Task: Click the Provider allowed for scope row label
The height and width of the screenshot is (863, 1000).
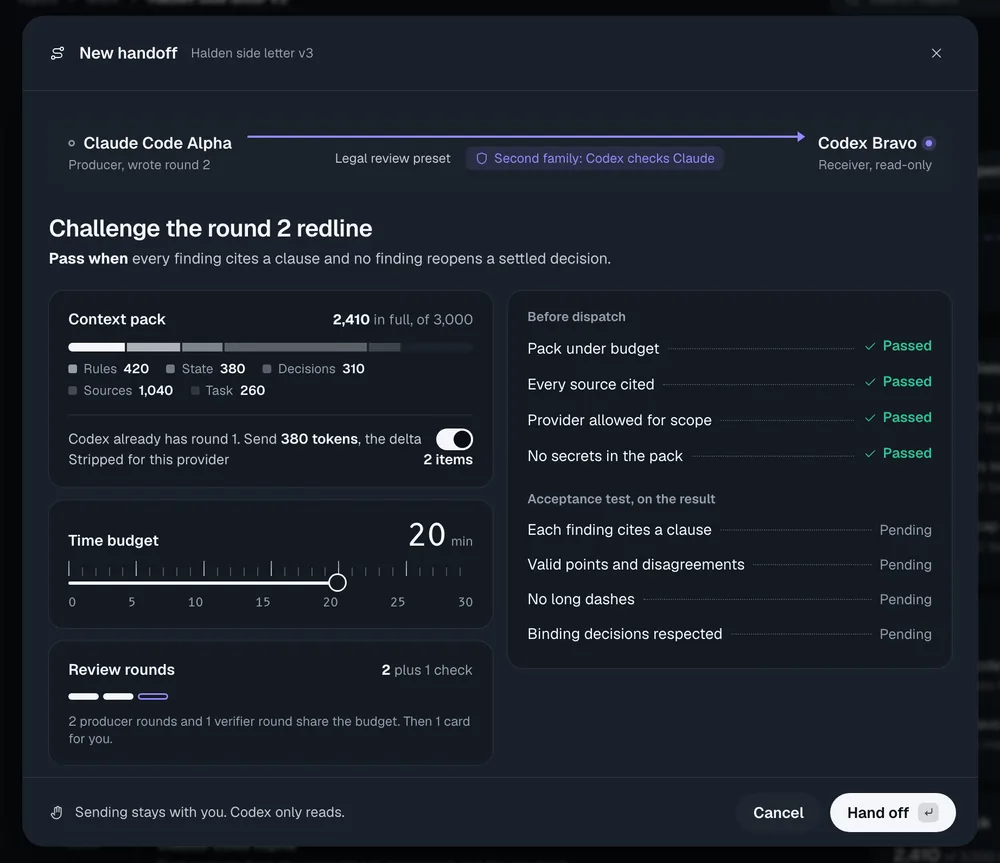Action: click(619, 420)
